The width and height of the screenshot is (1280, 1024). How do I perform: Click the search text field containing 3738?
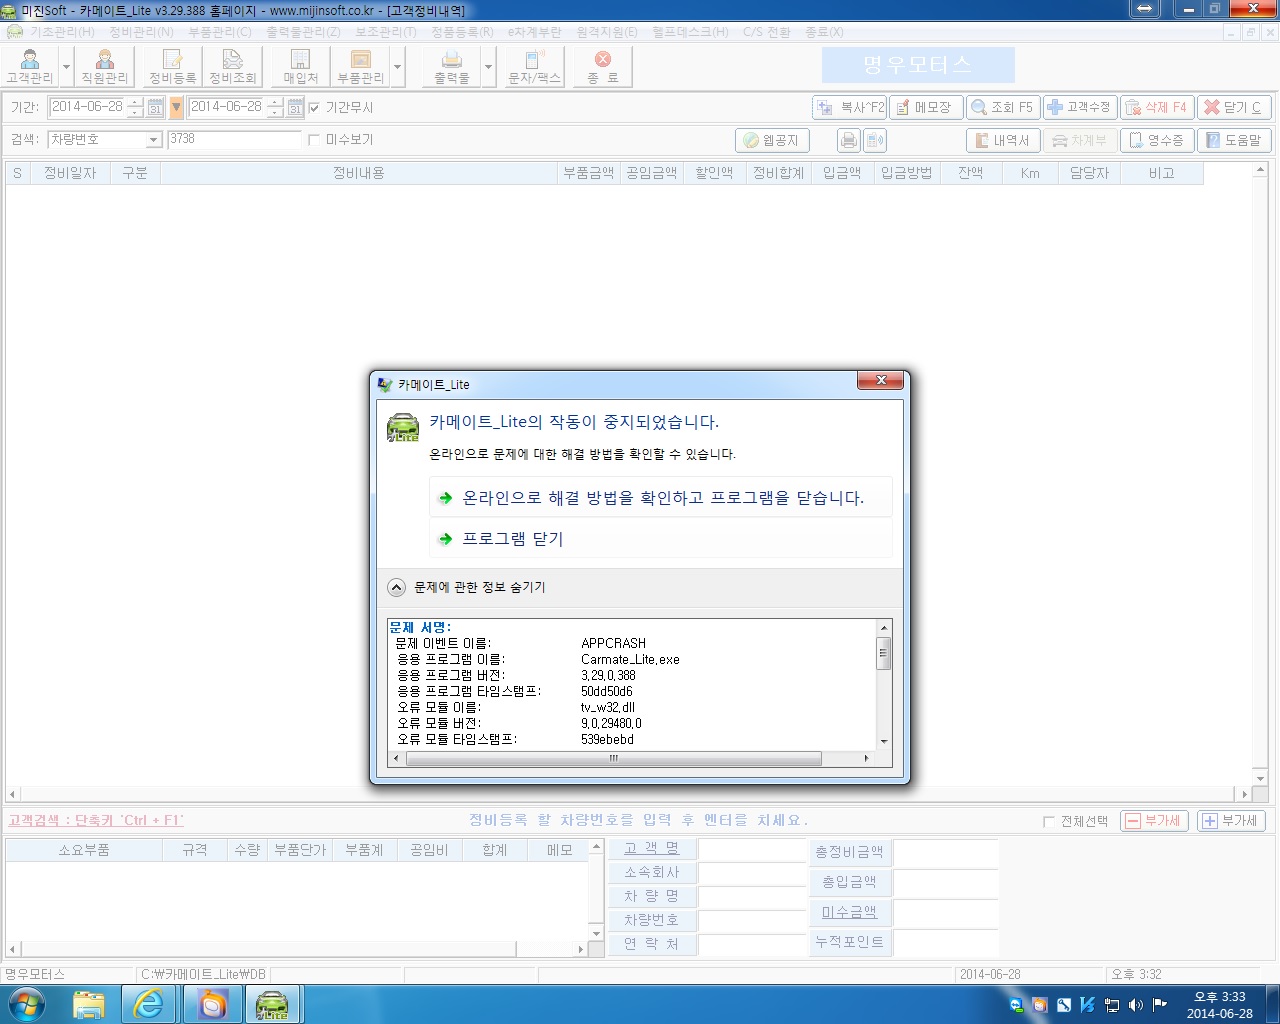[234, 140]
